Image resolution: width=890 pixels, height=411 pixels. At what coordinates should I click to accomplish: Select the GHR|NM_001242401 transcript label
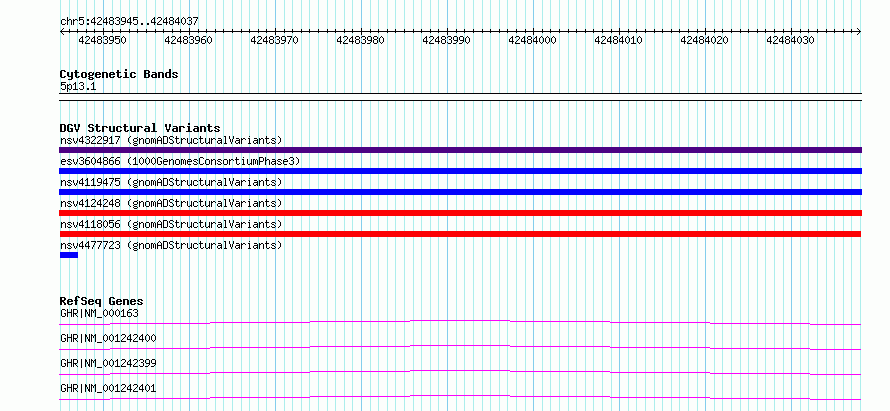108,388
